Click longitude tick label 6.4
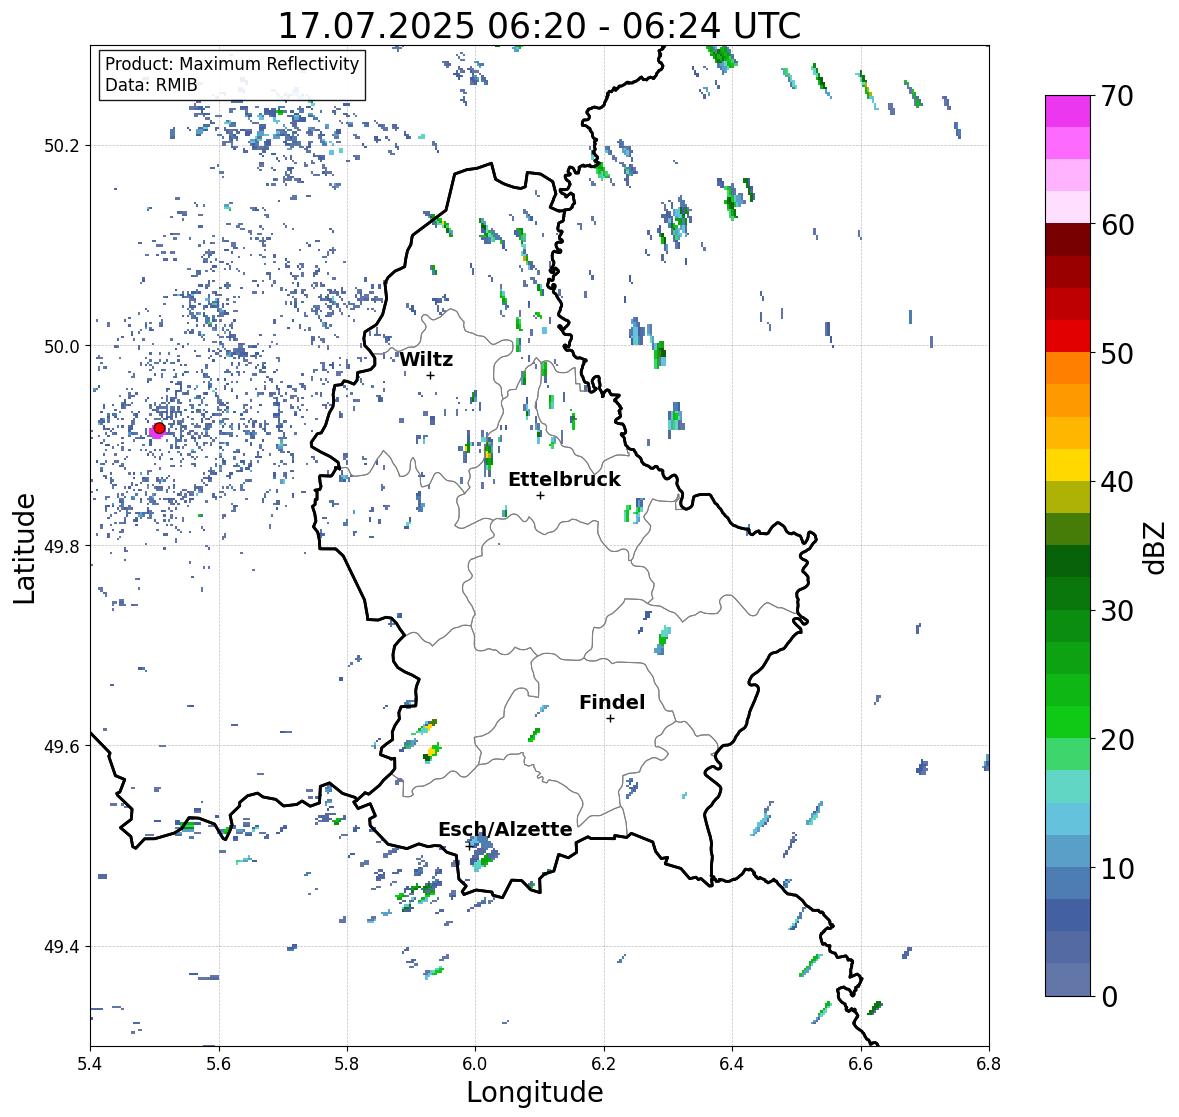The image size is (1179, 1117). (732, 1064)
